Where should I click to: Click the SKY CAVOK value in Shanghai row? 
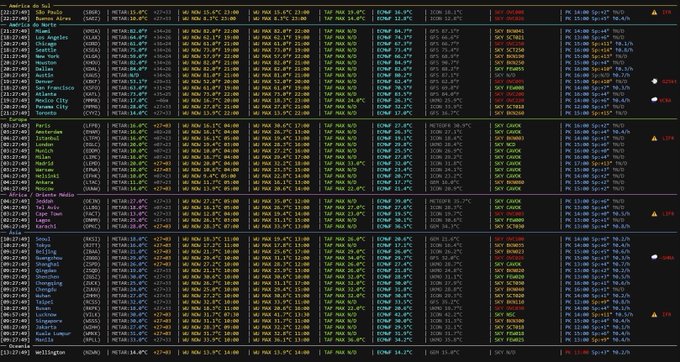508,264
